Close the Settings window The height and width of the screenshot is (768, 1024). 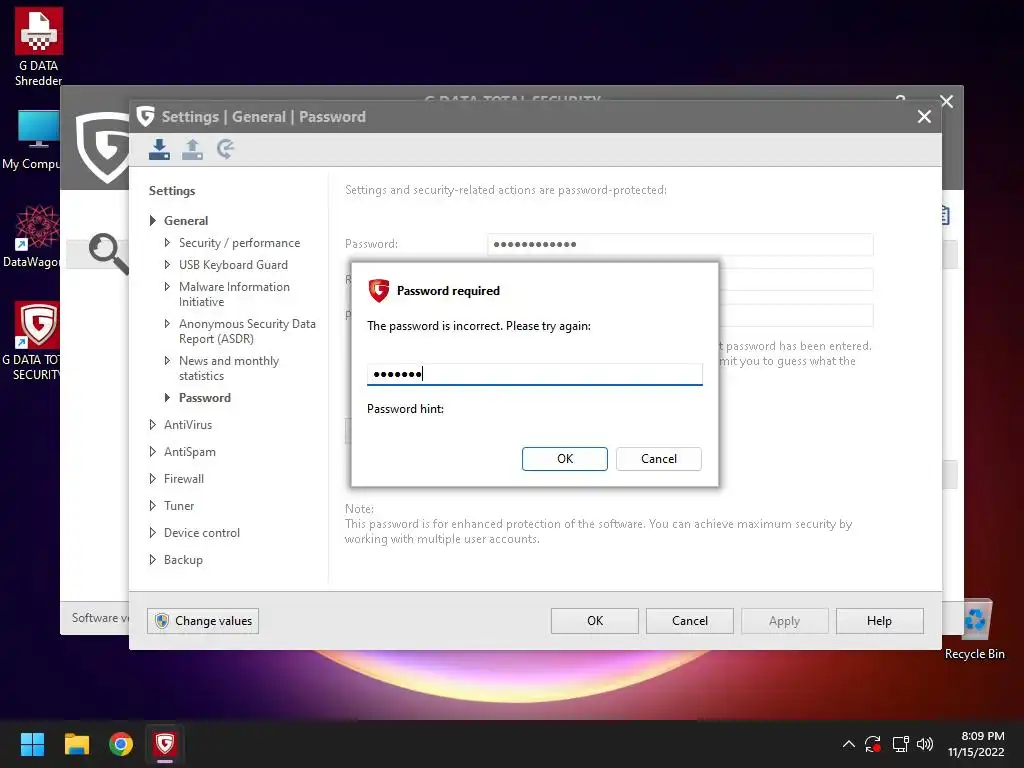(924, 116)
